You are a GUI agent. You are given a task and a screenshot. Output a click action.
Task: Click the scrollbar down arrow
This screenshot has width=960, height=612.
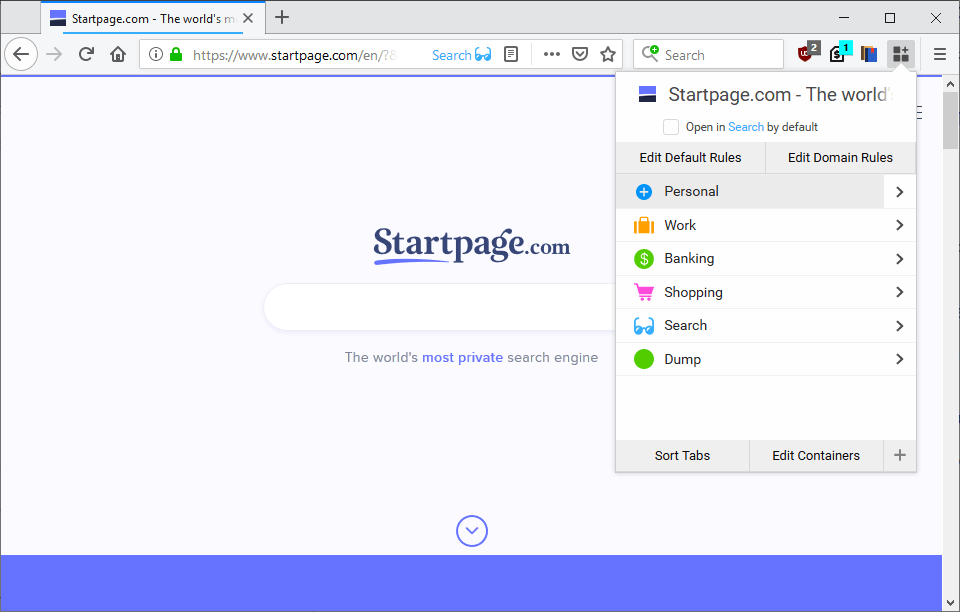click(950, 603)
